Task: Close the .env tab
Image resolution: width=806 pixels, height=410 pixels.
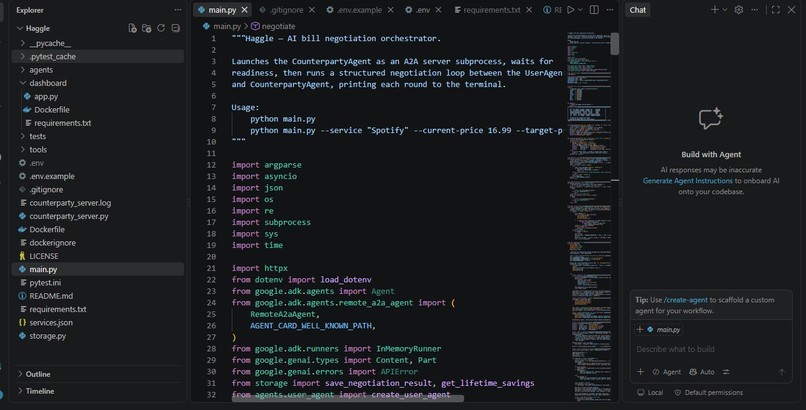Action: click(x=438, y=10)
